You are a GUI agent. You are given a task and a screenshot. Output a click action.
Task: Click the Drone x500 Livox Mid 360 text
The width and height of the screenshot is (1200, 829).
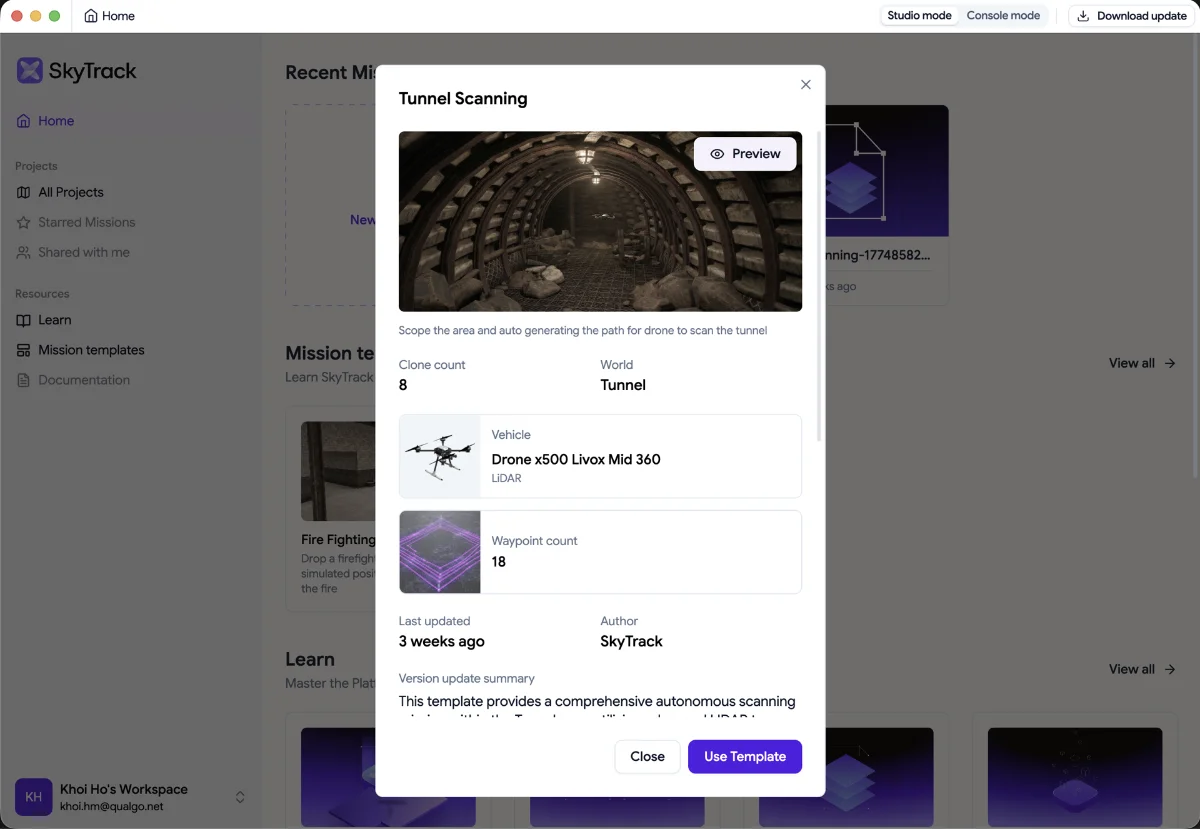[x=576, y=460]
